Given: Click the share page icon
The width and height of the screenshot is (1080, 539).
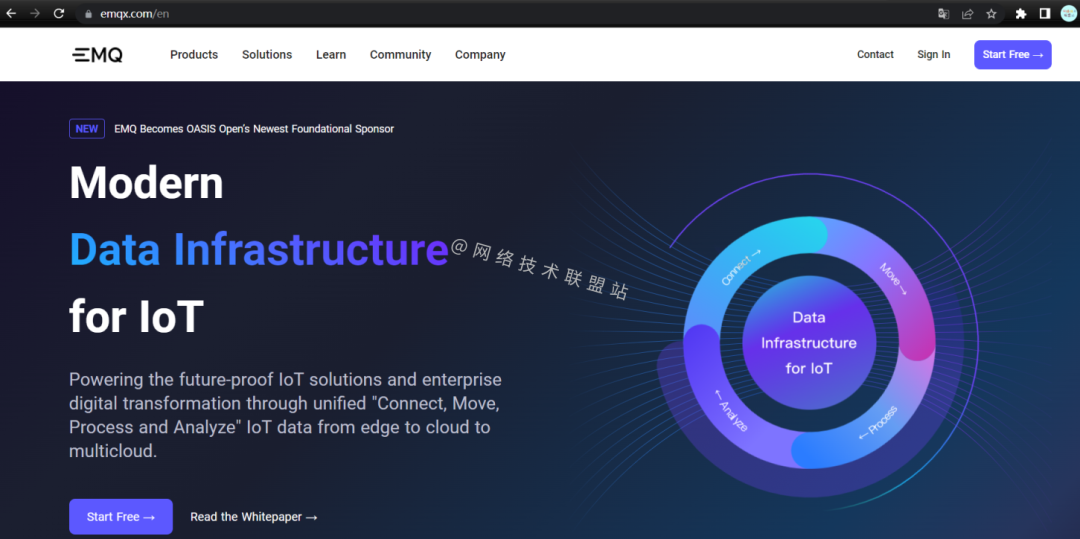Looking at the screenshot, I should 967,13.
